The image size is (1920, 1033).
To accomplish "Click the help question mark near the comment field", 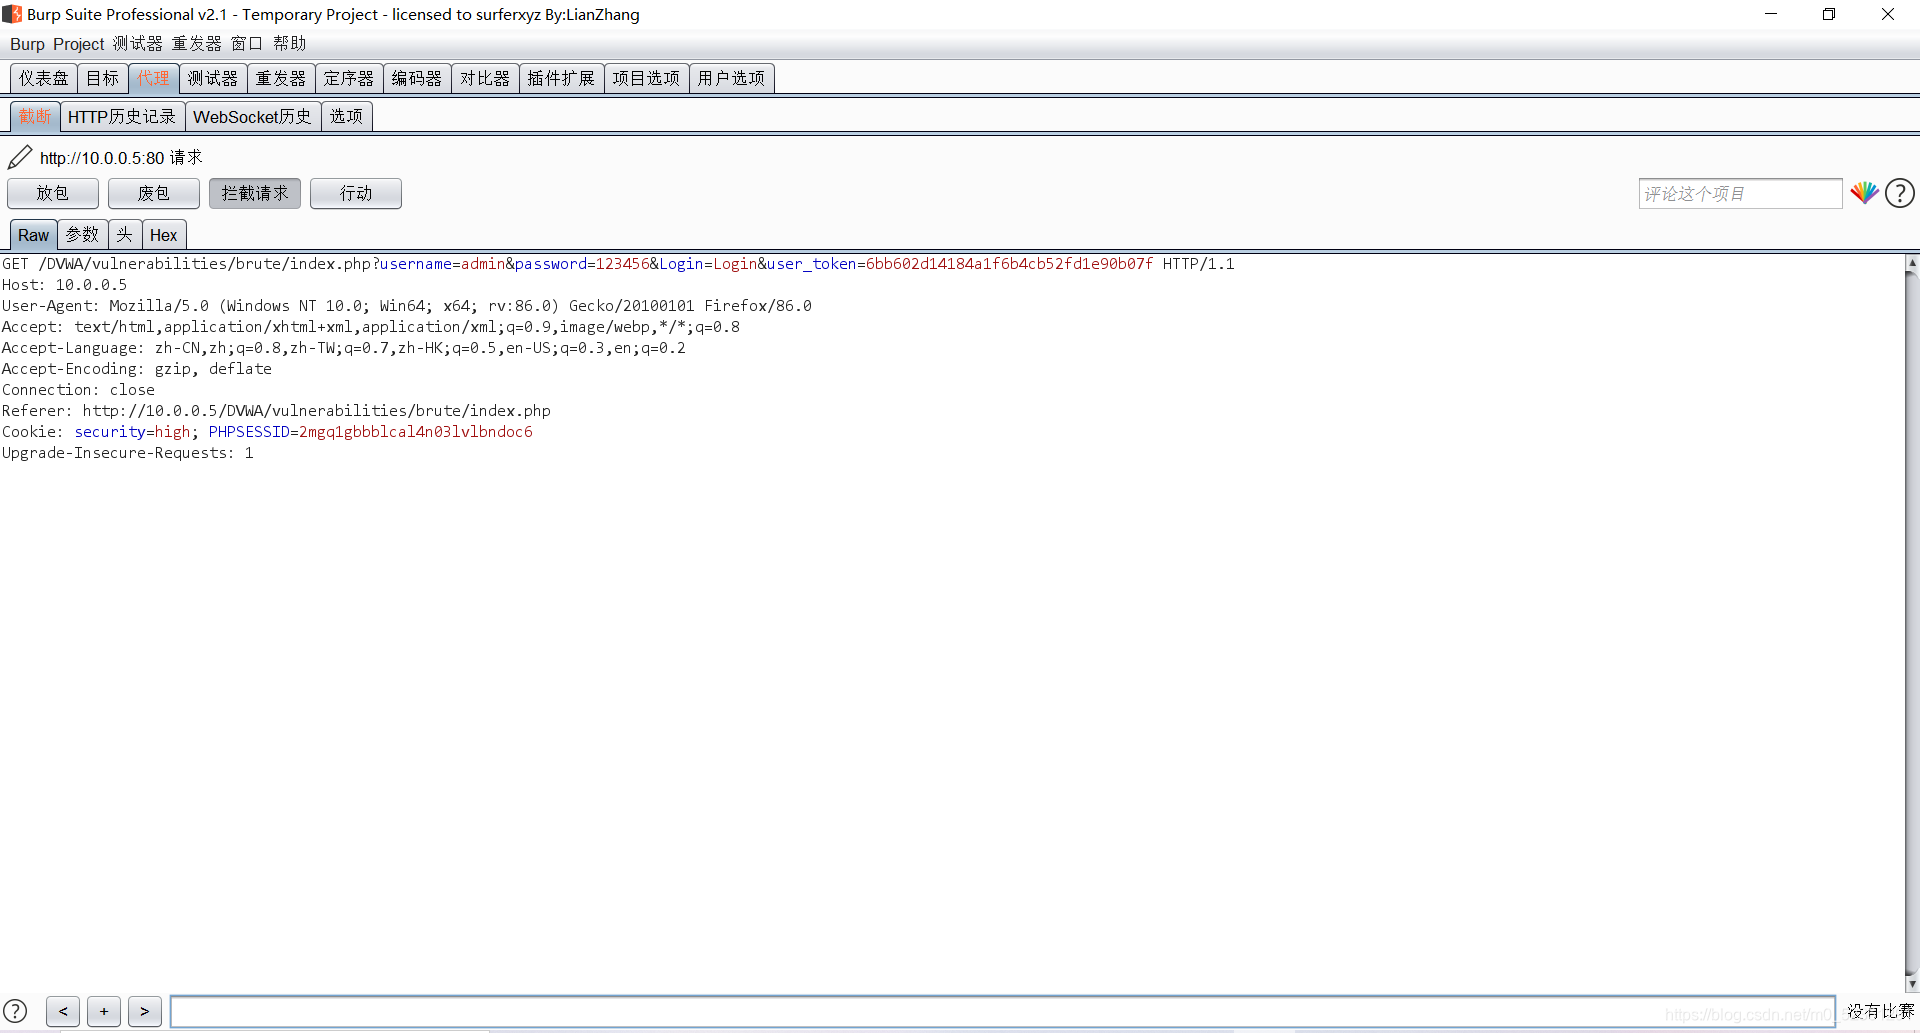I will tap(1900, 193).
